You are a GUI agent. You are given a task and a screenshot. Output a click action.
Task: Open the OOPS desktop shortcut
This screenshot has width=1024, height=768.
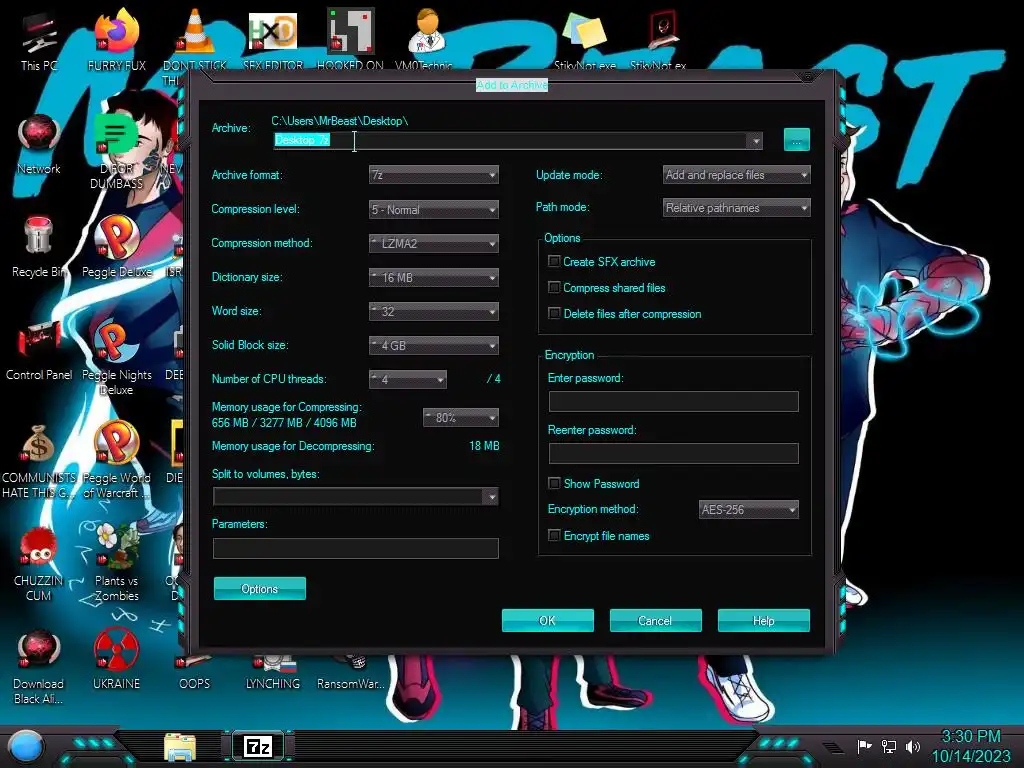click(x=195, y=673)
